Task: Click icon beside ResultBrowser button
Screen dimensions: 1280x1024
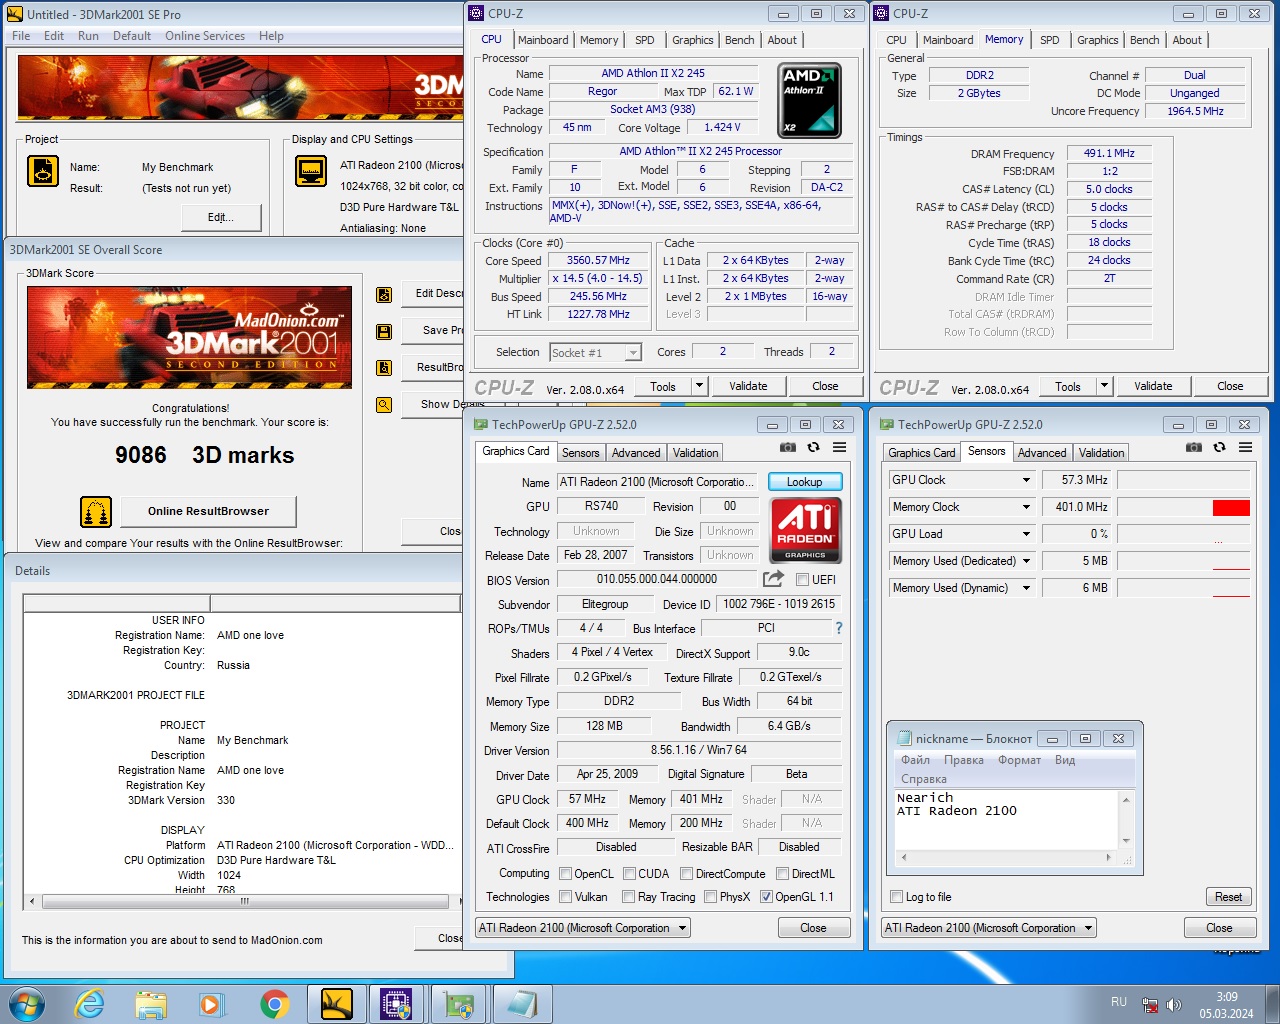Action: 384,368
